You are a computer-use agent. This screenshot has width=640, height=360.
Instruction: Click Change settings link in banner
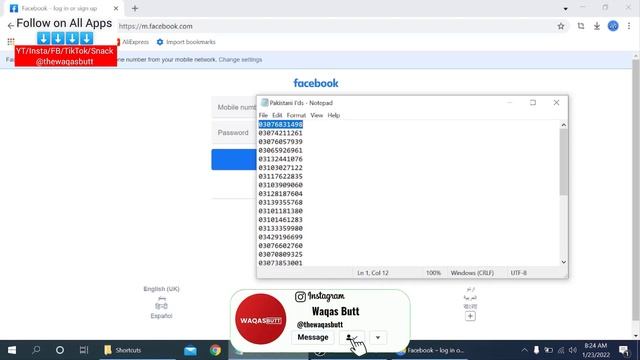click(x=240, y=60)
